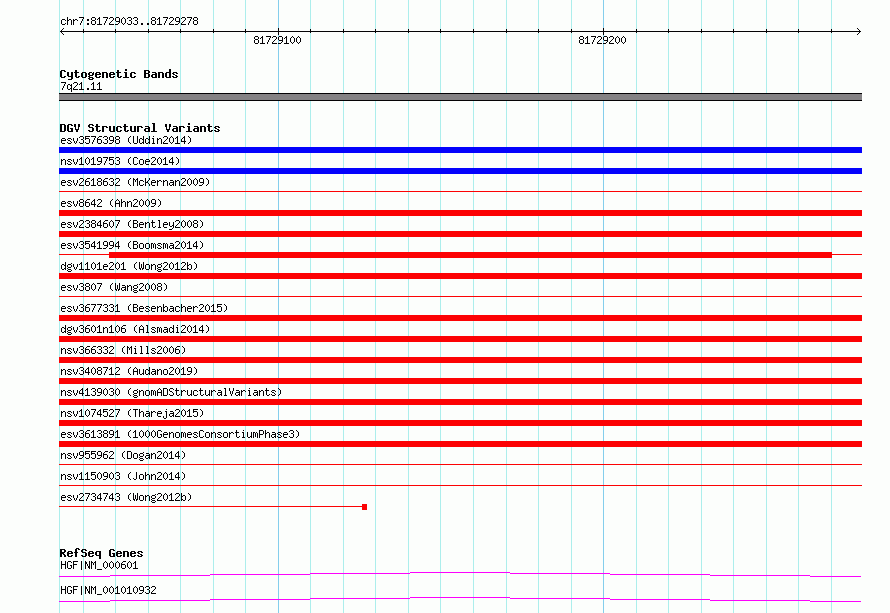This screenshot has width=890, height=613.
Task: Click the red end marker of esv2734743
Action: point(364,507)
